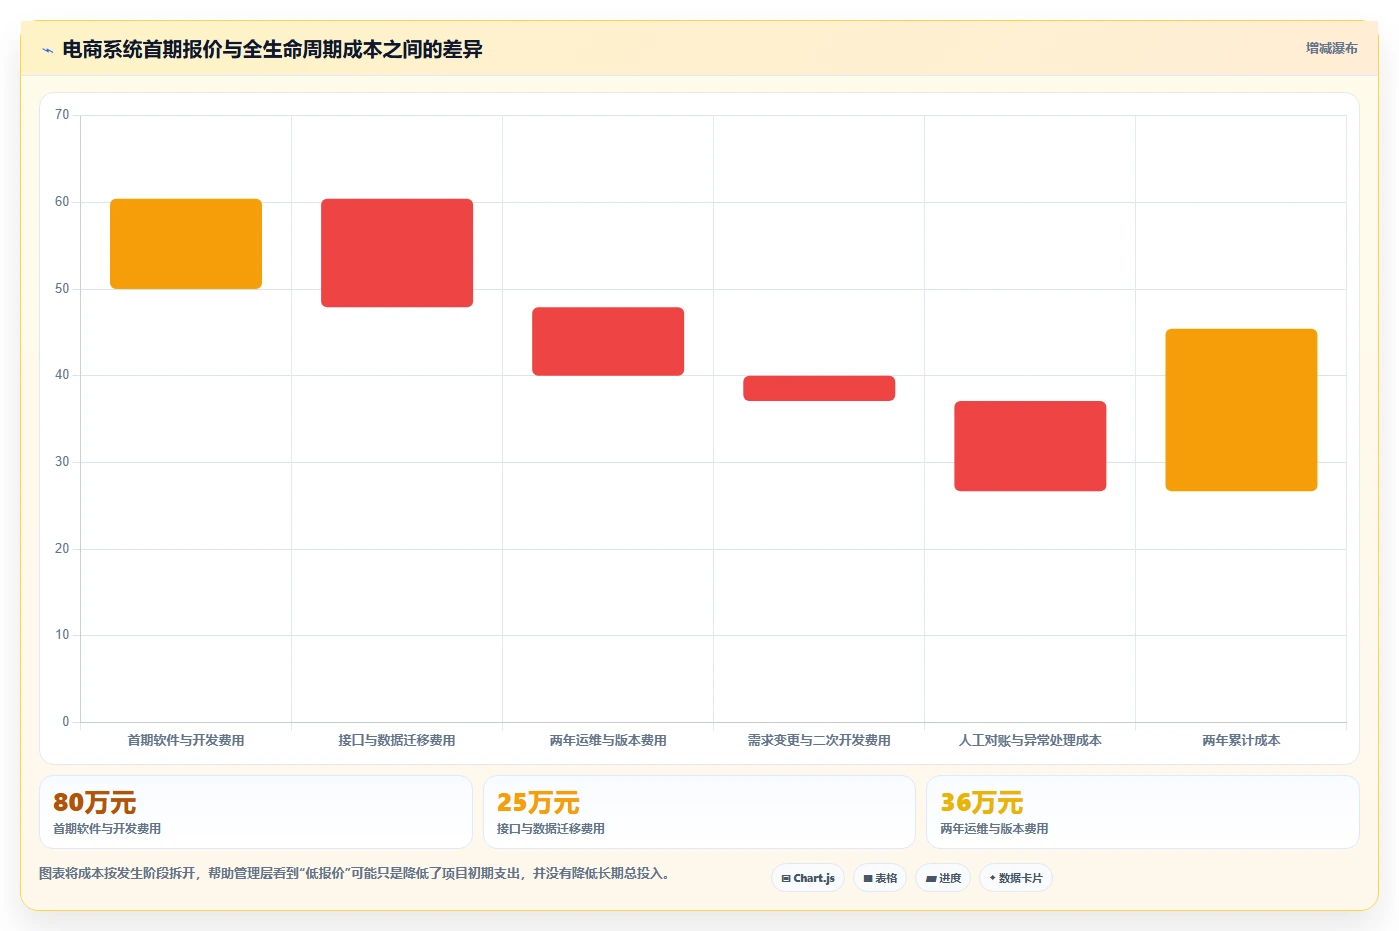Click the red 需求变更与二次开发费用 bar
1399x931 pixels.
[x=819, y=388]
